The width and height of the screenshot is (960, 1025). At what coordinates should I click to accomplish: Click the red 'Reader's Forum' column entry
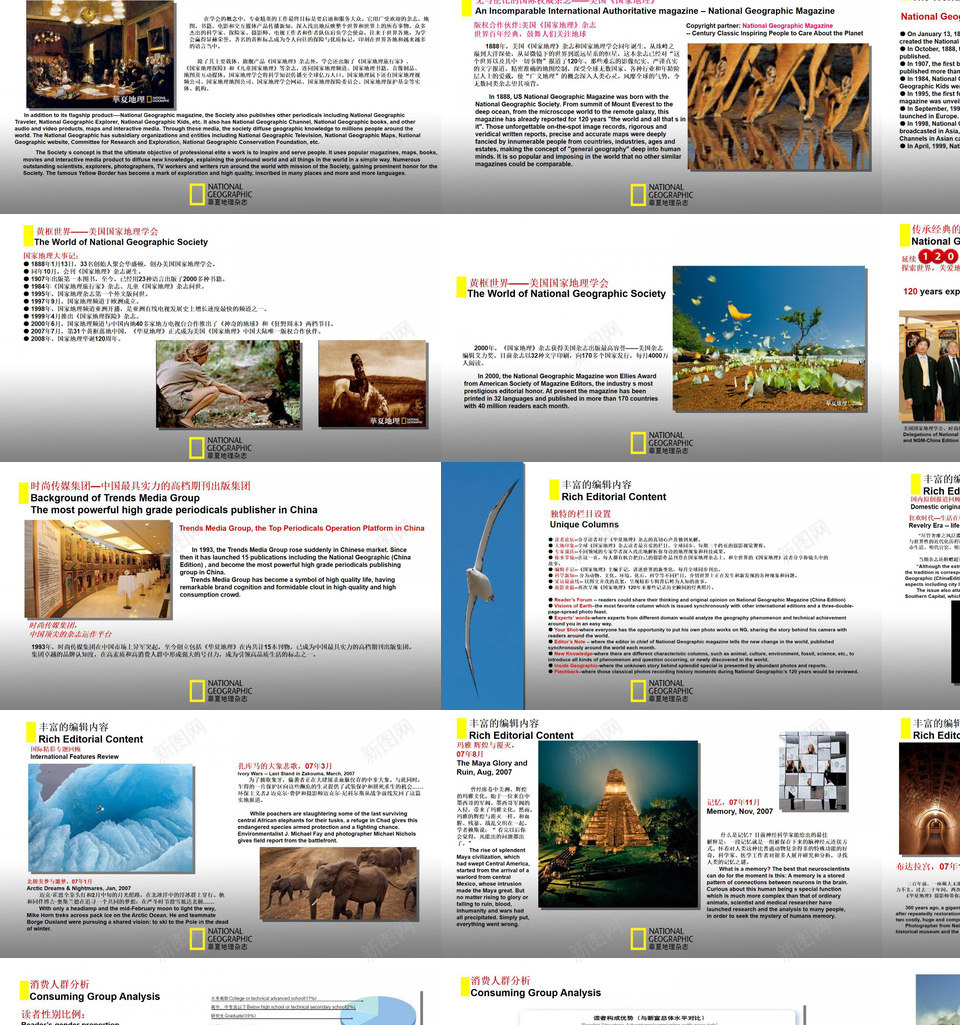pos(572,599)
